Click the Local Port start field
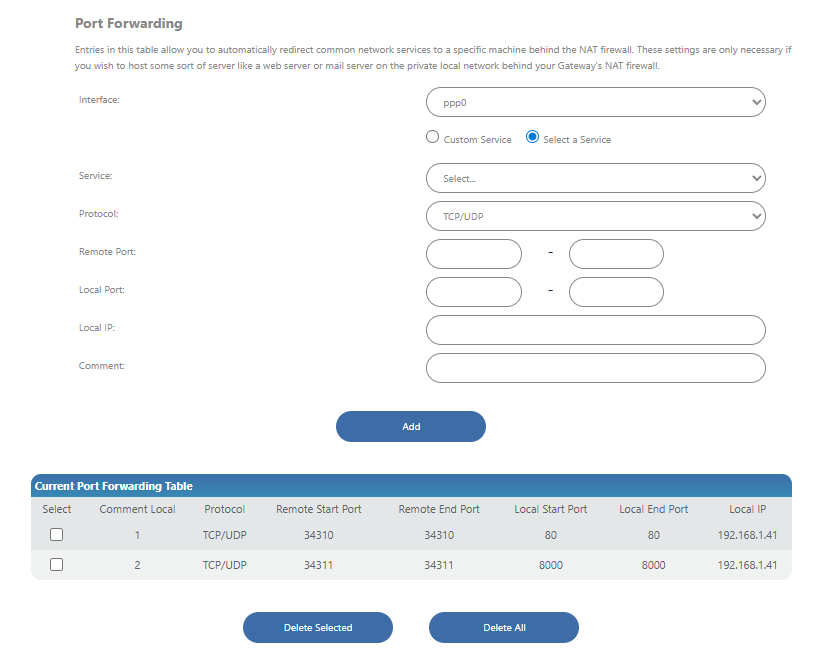This screenshot has width=818, height=671. (x=474, y=292)
